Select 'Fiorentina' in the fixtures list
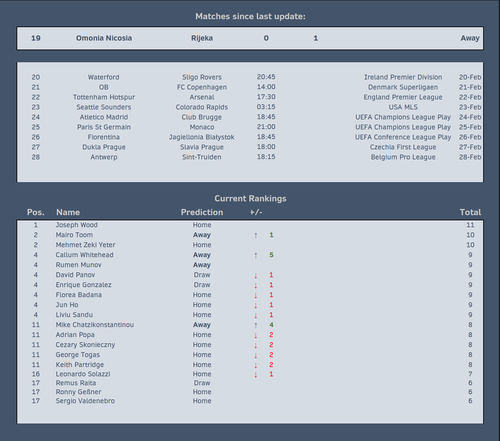This screenshot has width=500, height=441. [x=104, y=137]
